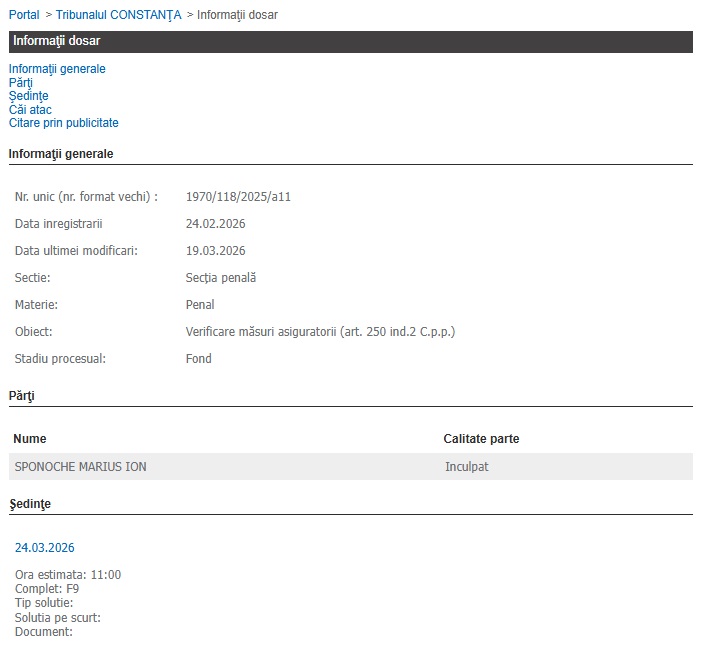704x650 pixels.
Task: Click the case number 1970/118/2025/a11
Action: 238,197
